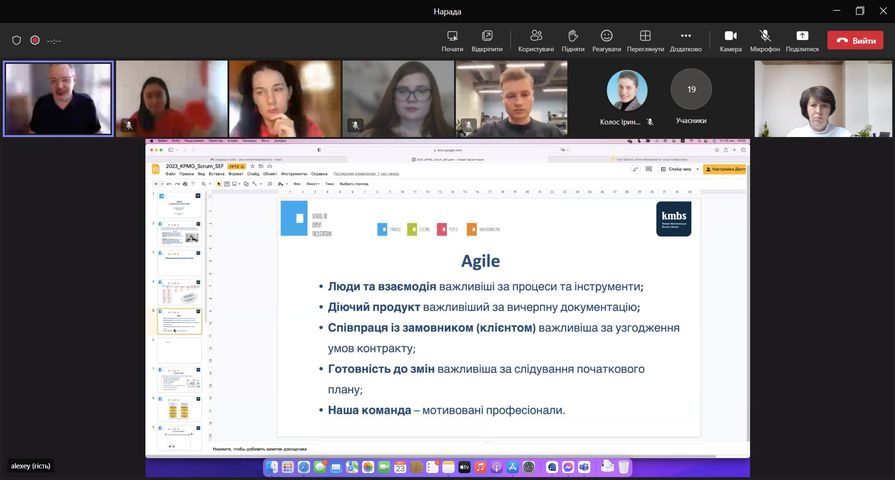The image size is (895, 480).
Task: Click the Поділитися share screen icon
Action: click(x=802, y=40)
